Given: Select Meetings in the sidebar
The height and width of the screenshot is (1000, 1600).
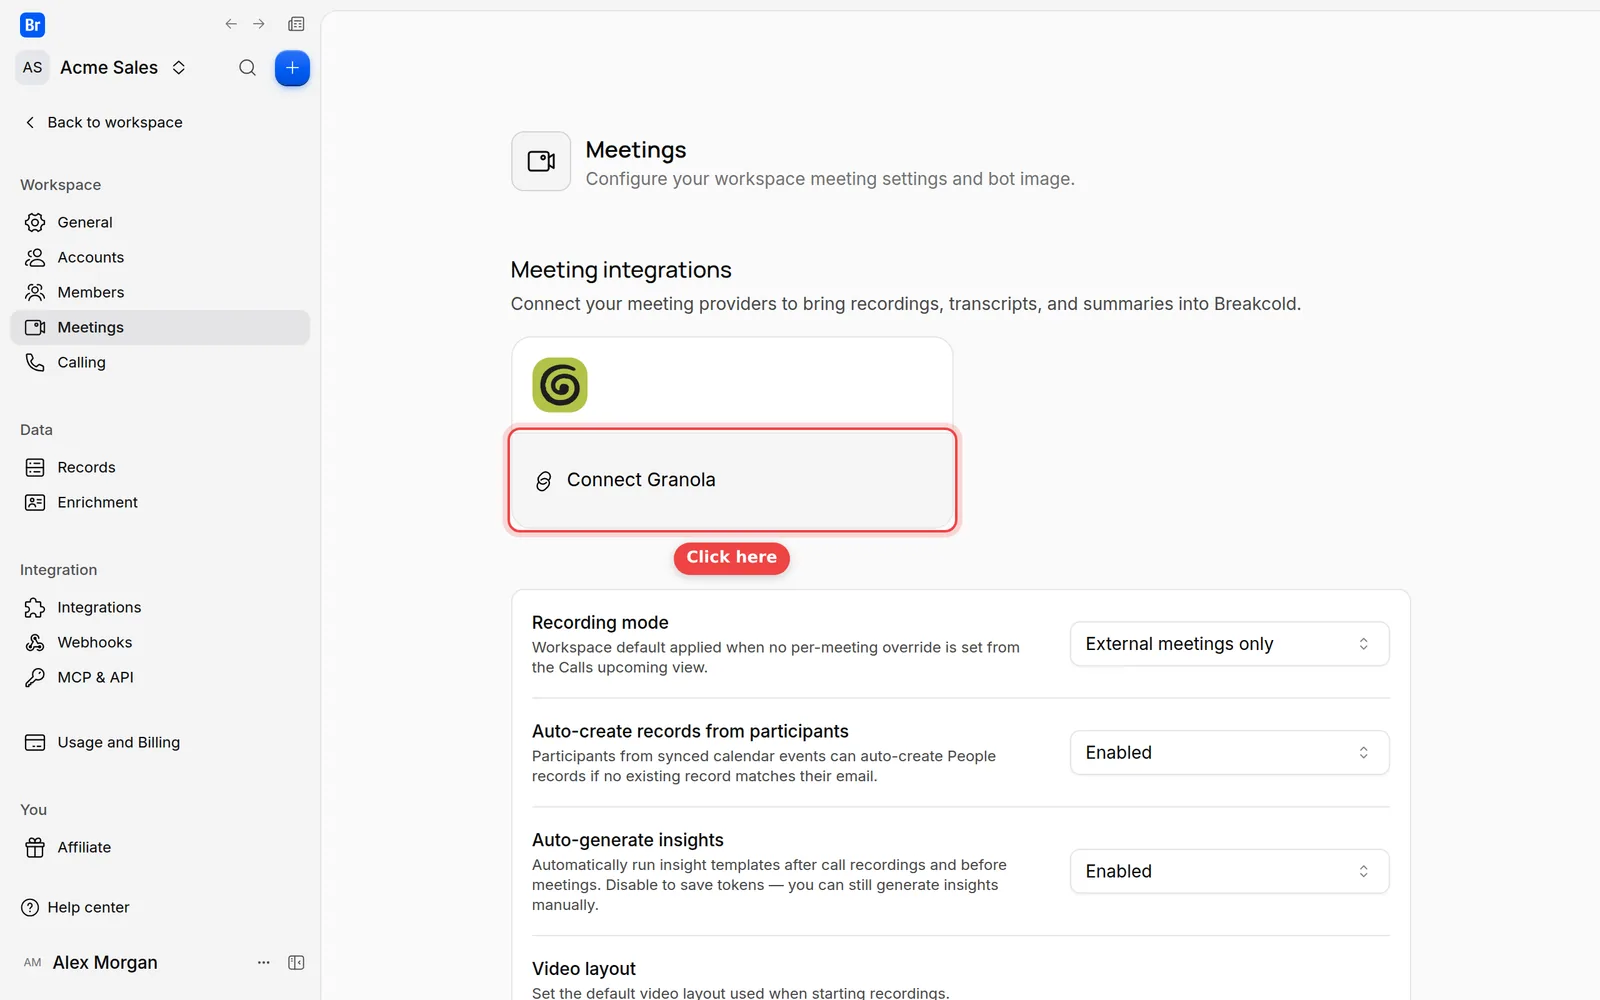Looking at the screenshot, I should point(160,327).
